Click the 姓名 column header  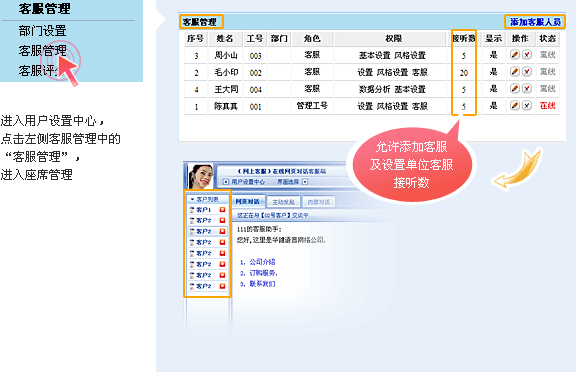point(225,38)
